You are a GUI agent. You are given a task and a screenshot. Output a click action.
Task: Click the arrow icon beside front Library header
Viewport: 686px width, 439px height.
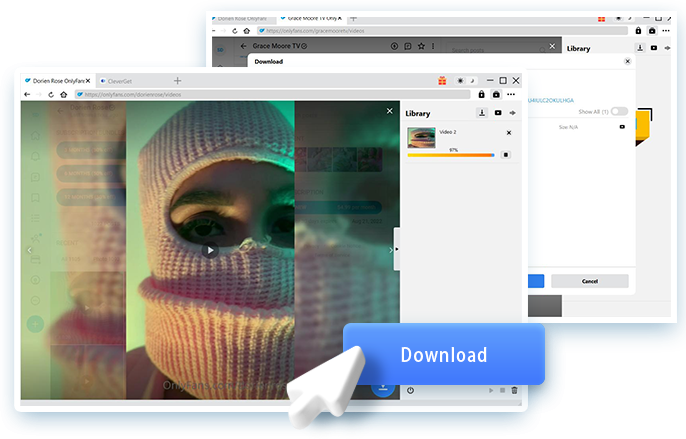512,113
